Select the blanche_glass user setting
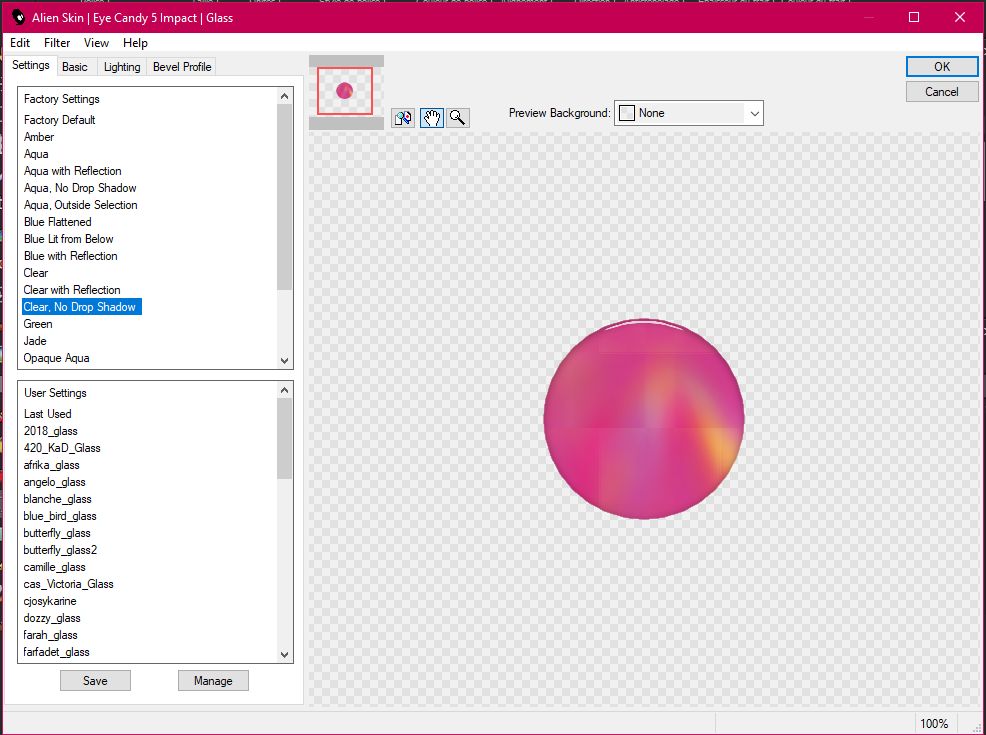 (57, 499)
